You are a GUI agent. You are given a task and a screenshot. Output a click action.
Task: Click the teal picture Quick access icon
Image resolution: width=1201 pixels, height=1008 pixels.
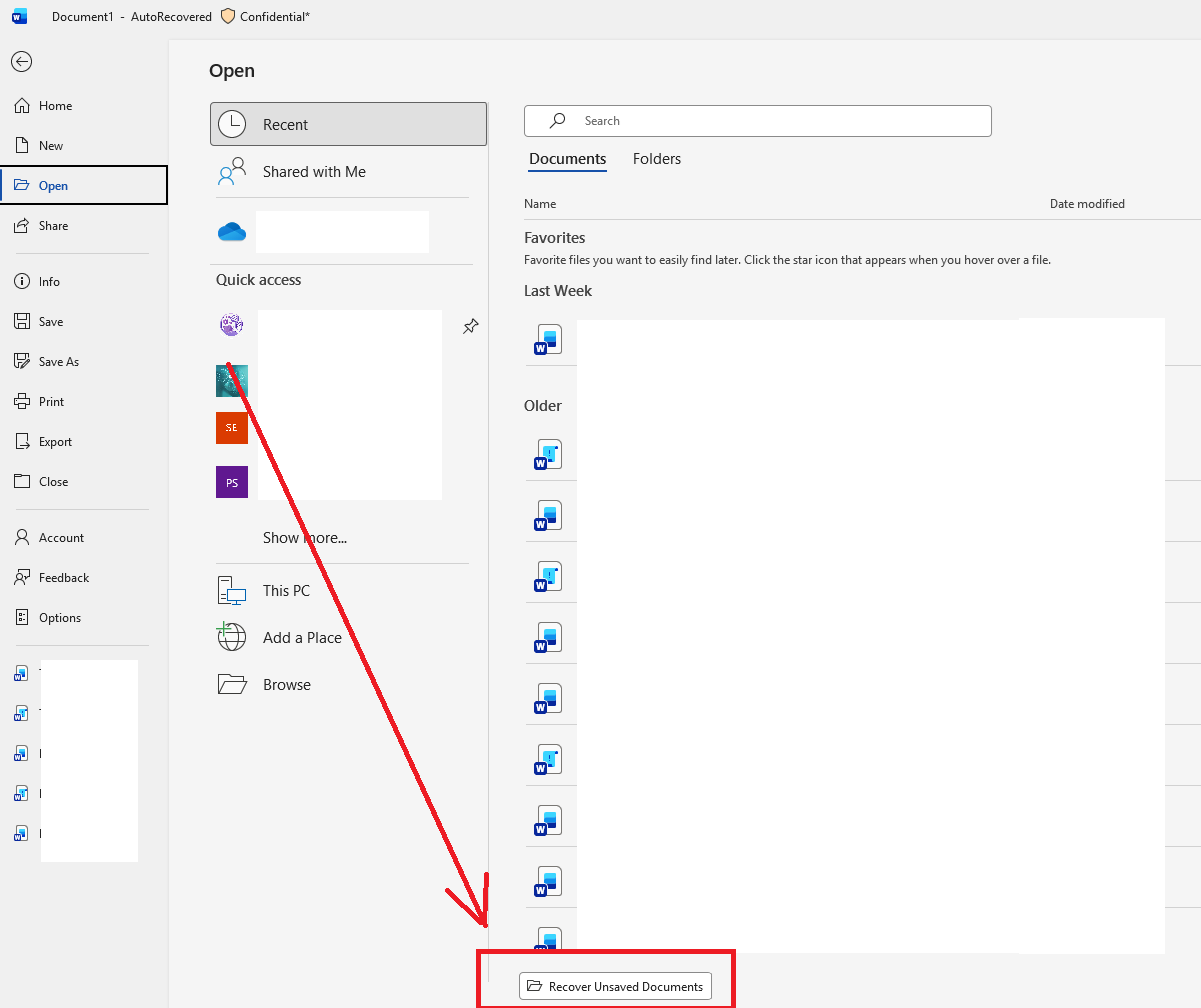click(232, 380)
